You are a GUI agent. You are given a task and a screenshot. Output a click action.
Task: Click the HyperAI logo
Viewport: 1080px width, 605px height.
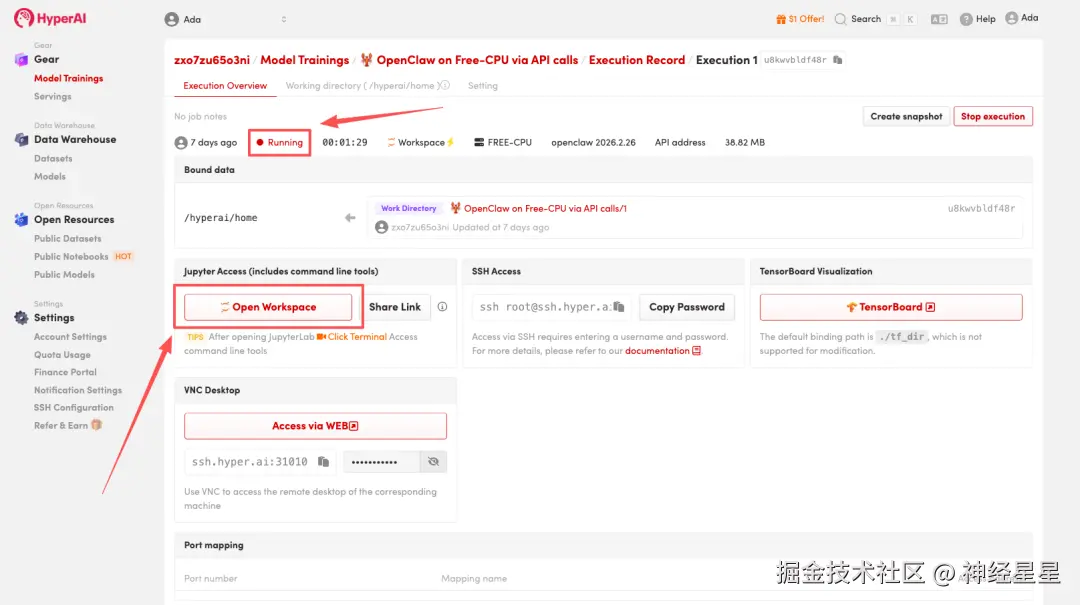coord(50,18)
